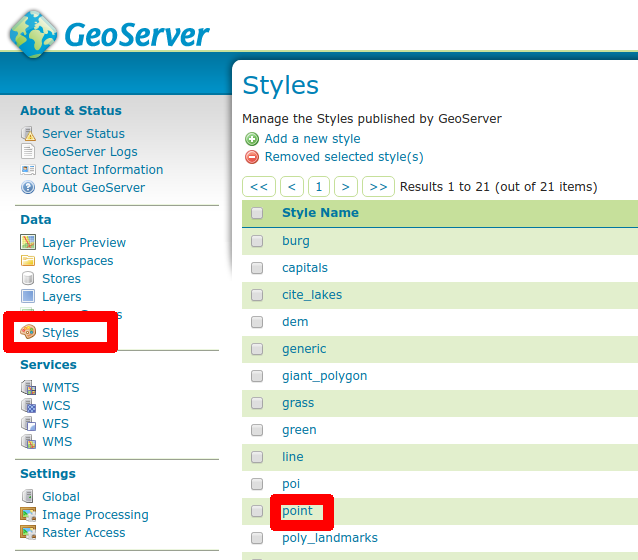638x560 pixels.
Task: Check the capitals style checkbox
Action: [257, 268]
